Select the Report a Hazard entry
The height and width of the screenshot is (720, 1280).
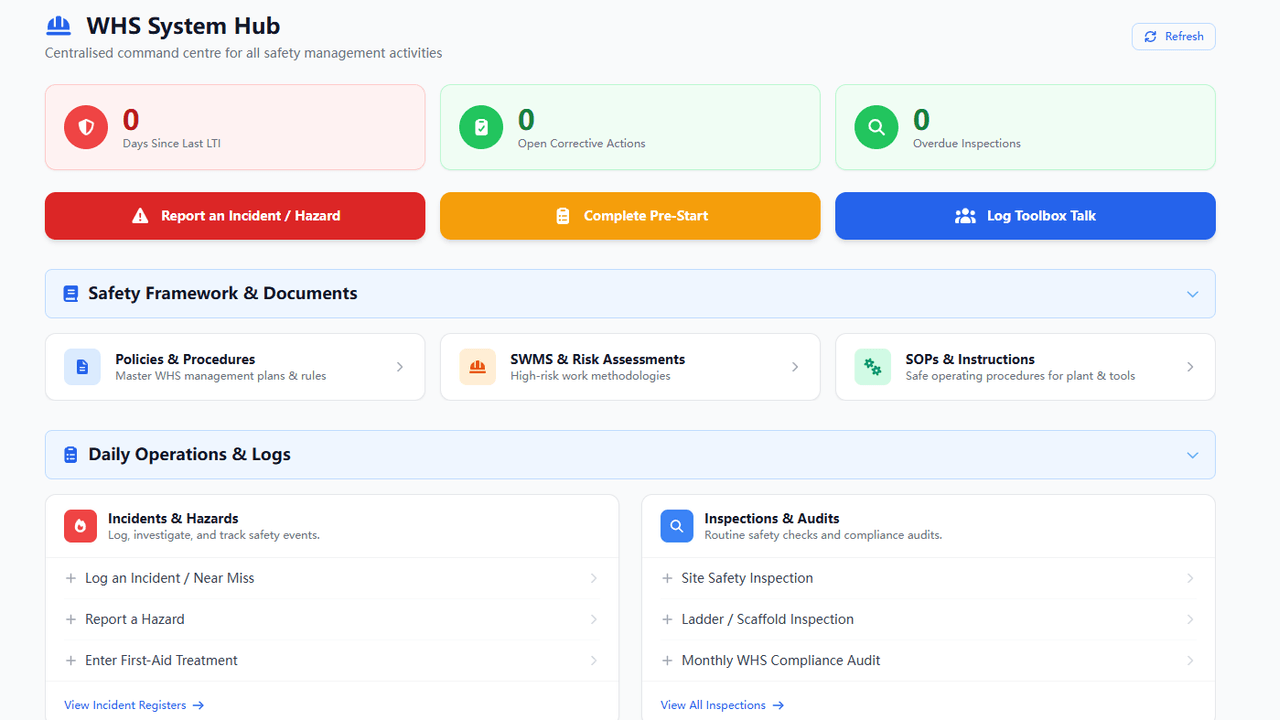(332, 619)
